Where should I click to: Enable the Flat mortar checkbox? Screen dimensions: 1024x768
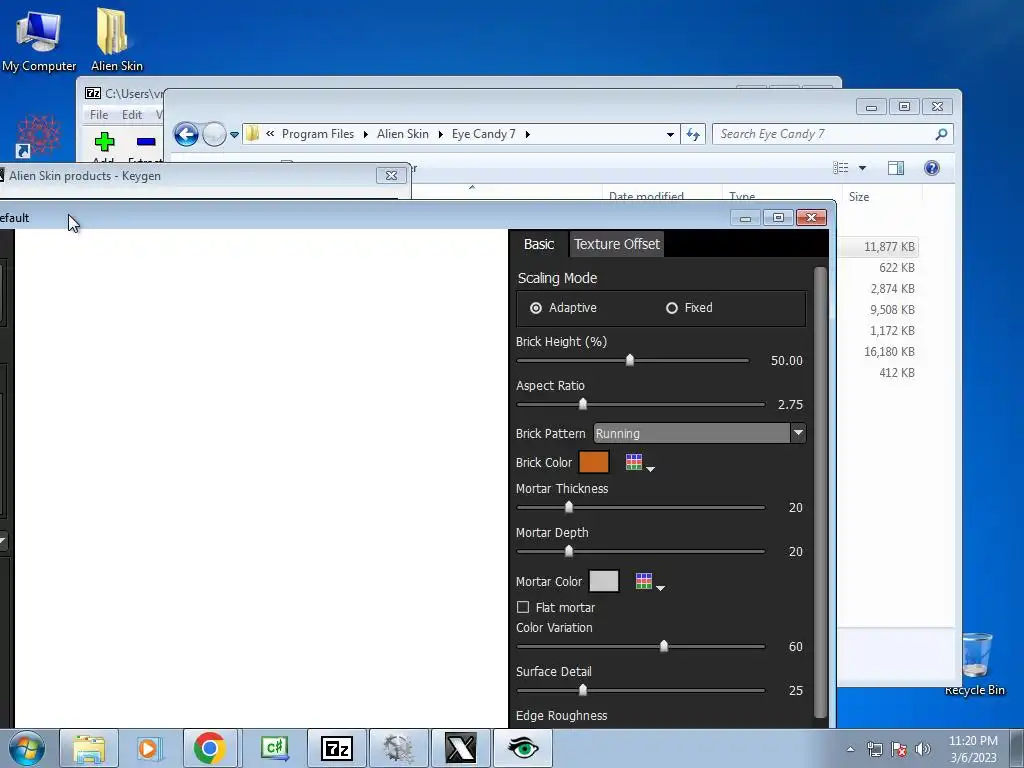tap(523, 607)
